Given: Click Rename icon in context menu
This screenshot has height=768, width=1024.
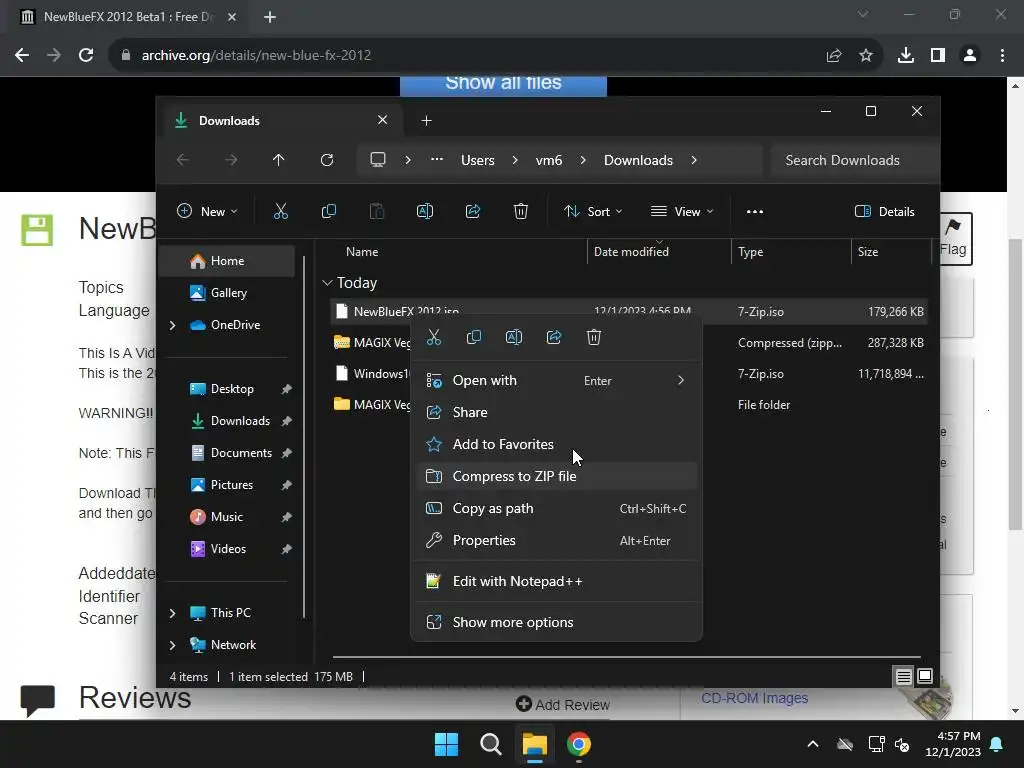Looking at the screenshot, I should tap(514, 337).
